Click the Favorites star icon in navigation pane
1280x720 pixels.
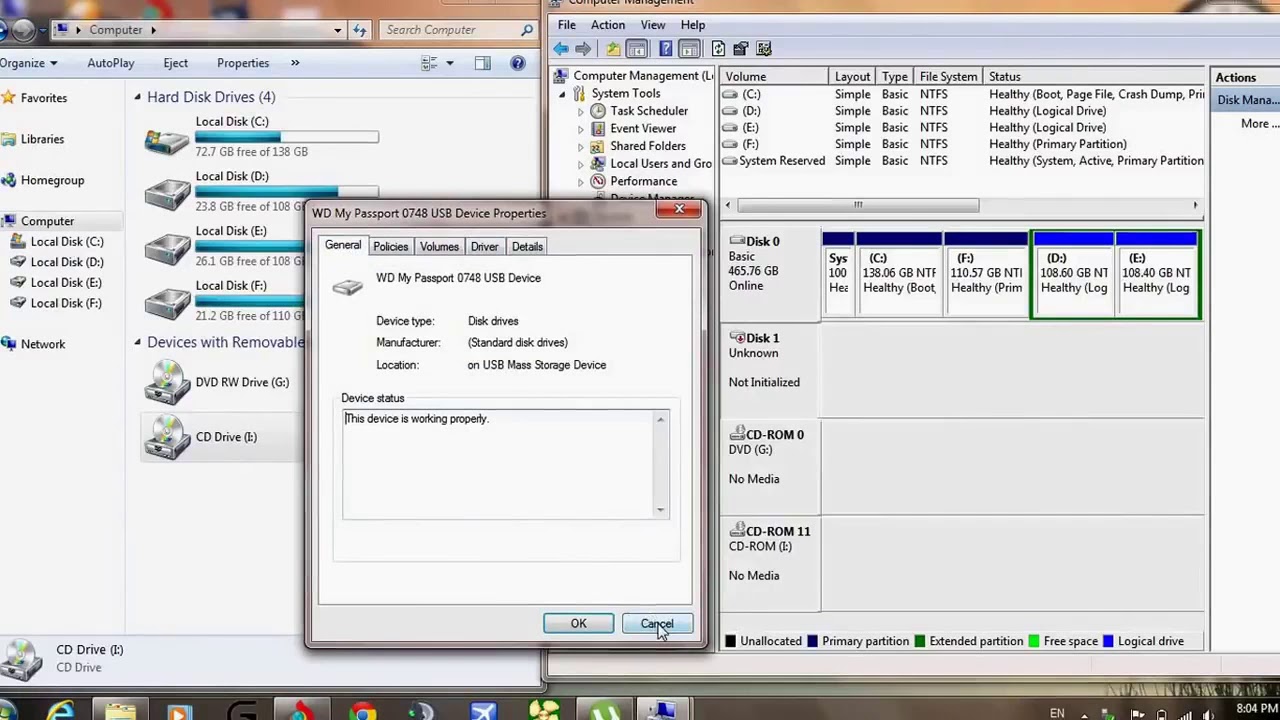tap(8, 98)
